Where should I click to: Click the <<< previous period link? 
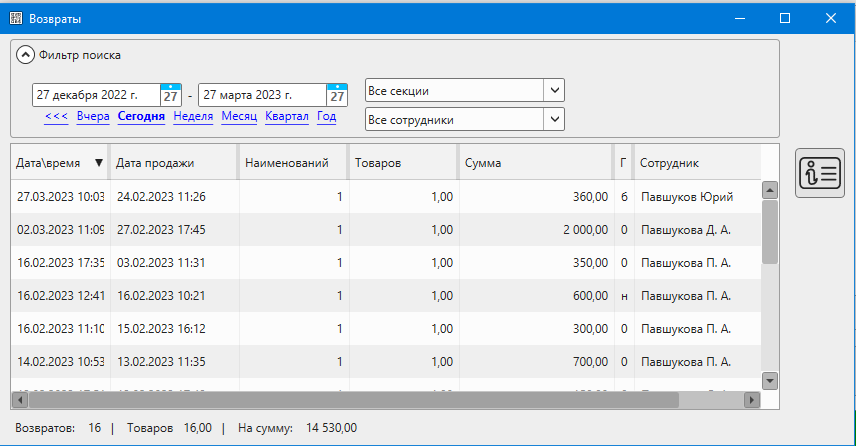click(56, 116)
